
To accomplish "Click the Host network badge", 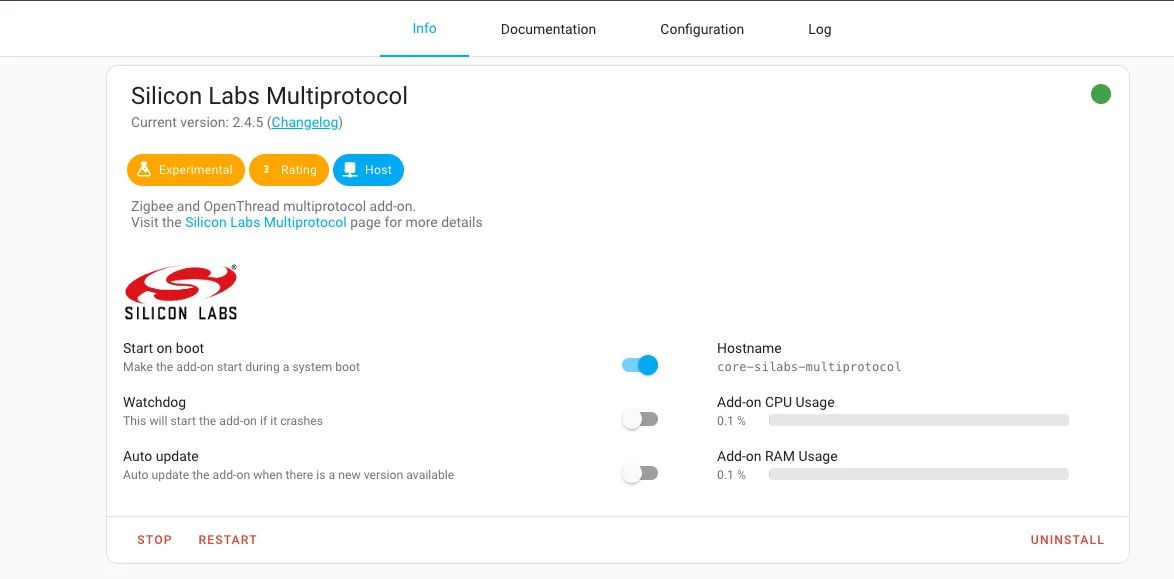I will click(x=368, y=170).
